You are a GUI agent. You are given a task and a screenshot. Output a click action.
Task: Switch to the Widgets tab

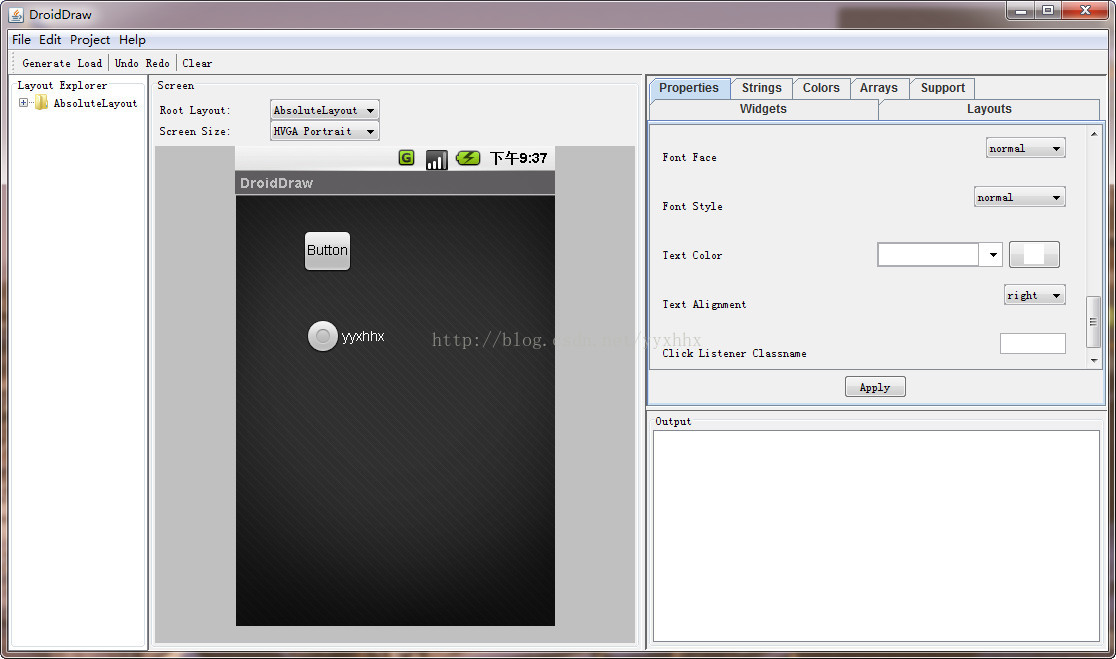[x=763, y=109]
